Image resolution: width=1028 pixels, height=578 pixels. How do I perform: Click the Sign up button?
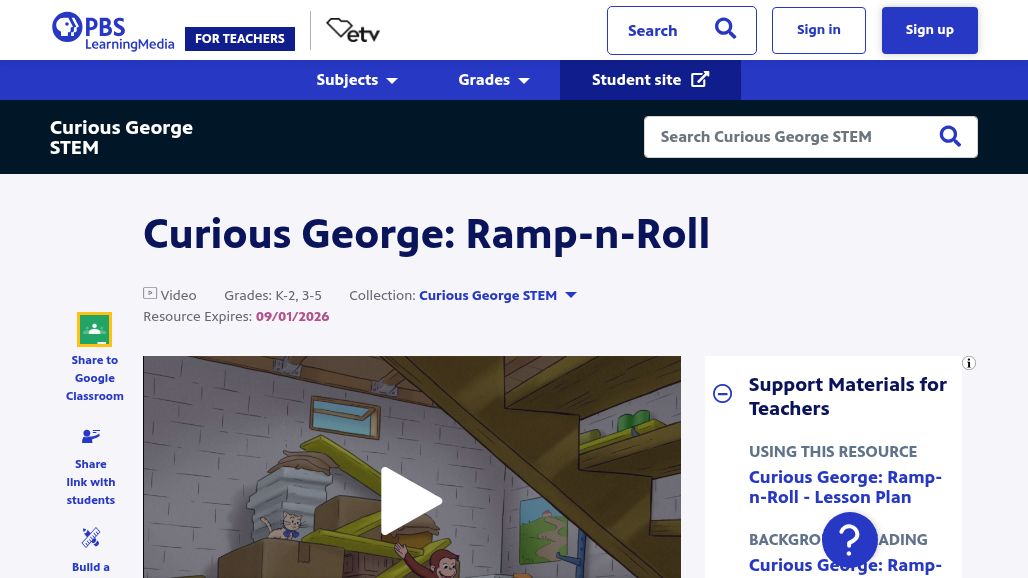[x=929, y=30]
